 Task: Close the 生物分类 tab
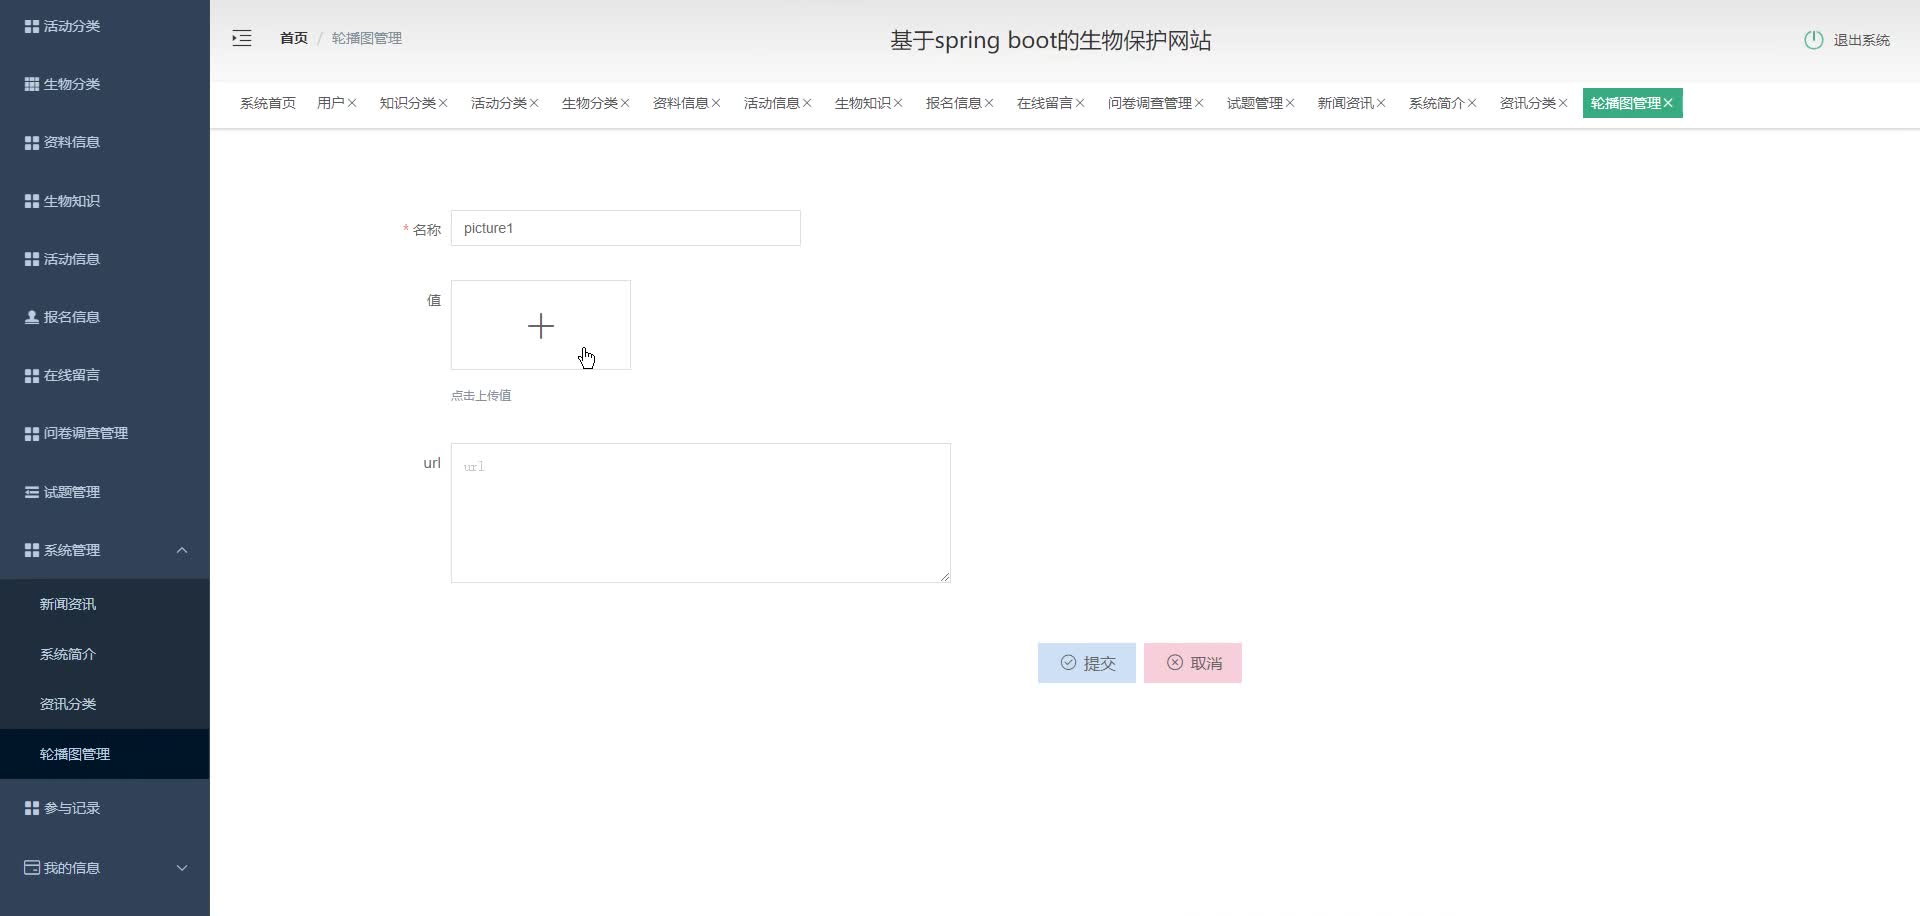pyautogui.click(x=625, y=103)
